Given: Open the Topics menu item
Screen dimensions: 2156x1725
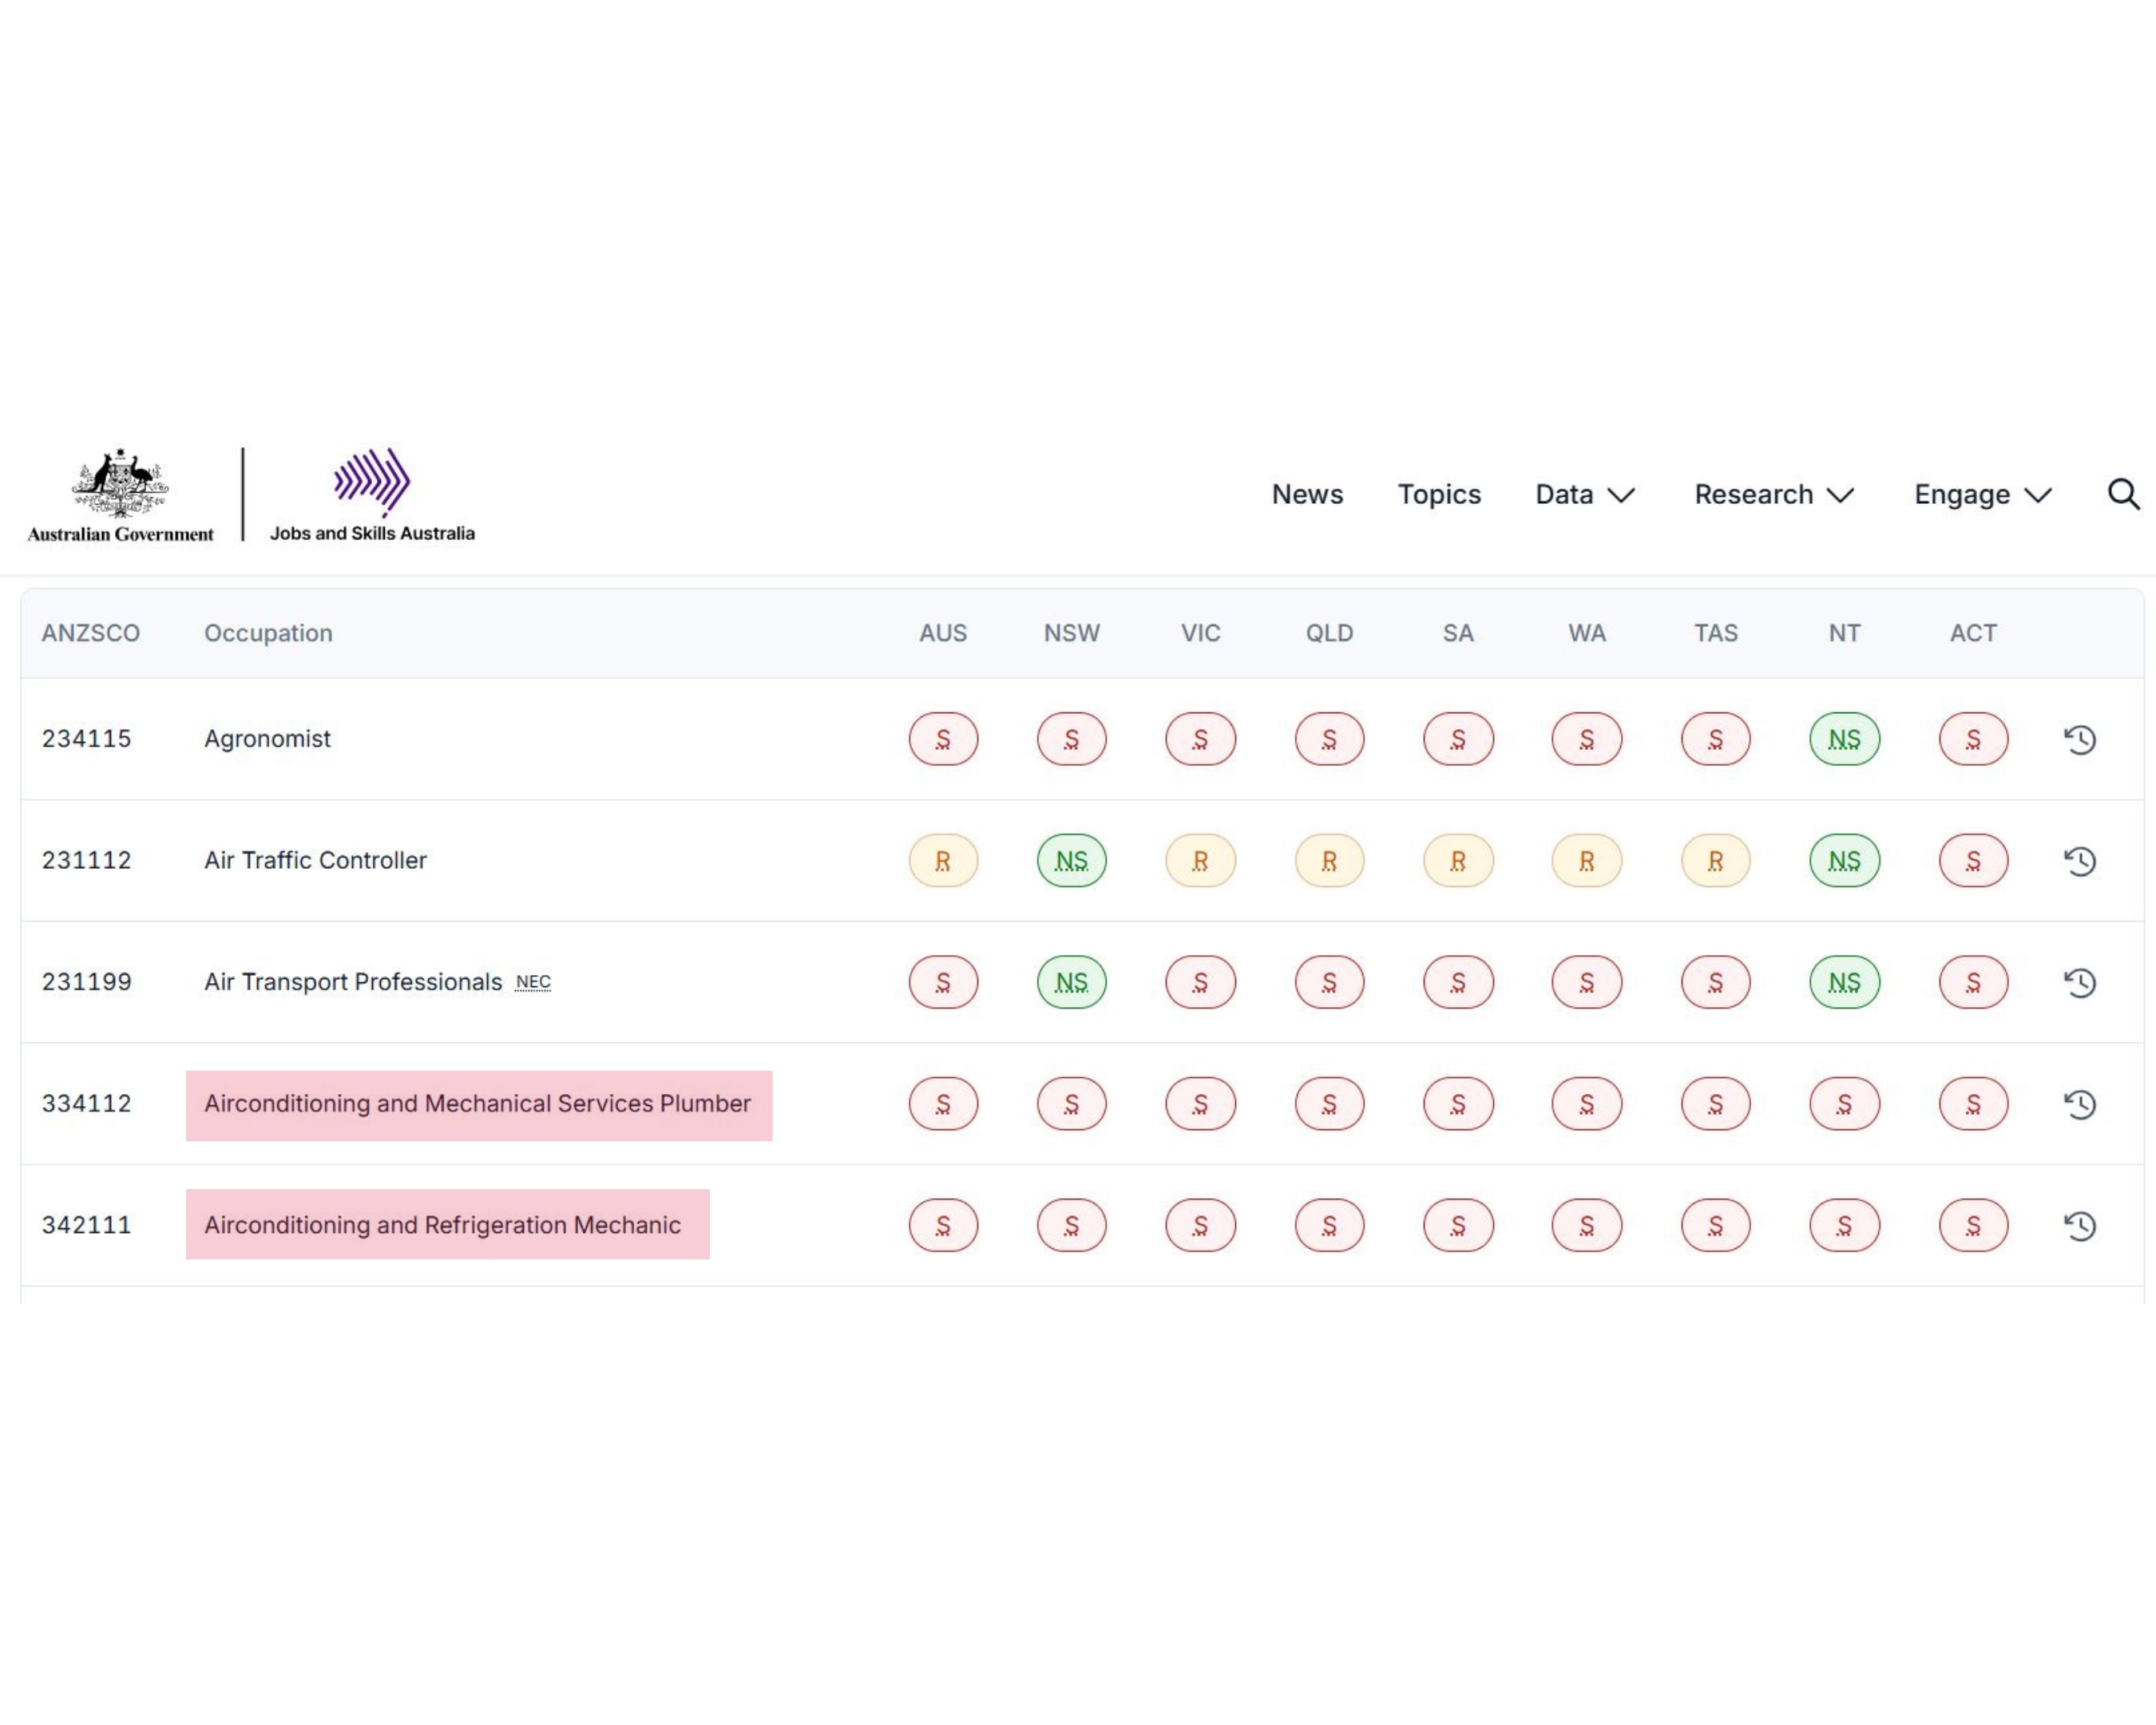Looking at the screenshot, I should coord(1438,494).
